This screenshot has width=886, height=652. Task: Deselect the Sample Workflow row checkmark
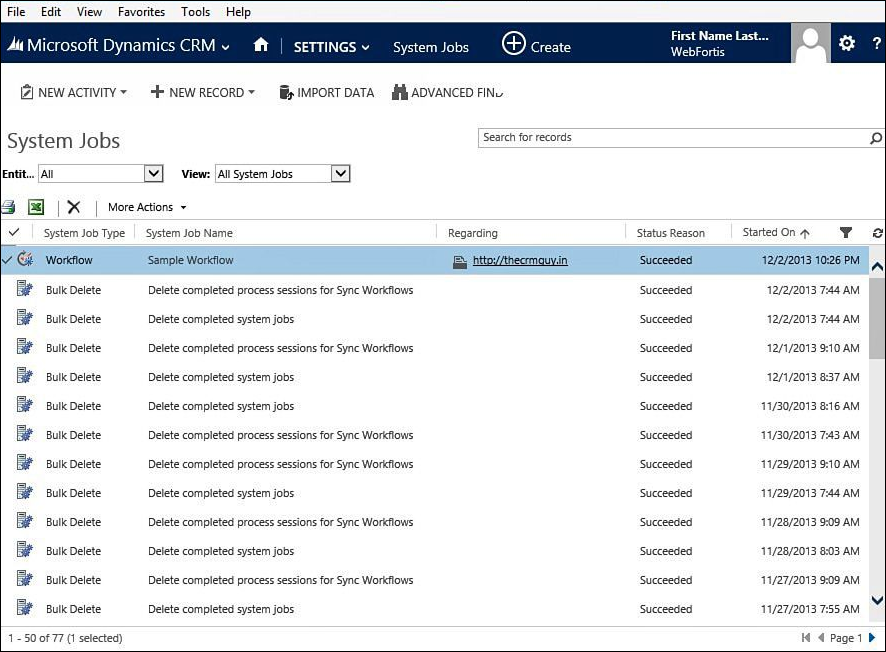[7, 260]
